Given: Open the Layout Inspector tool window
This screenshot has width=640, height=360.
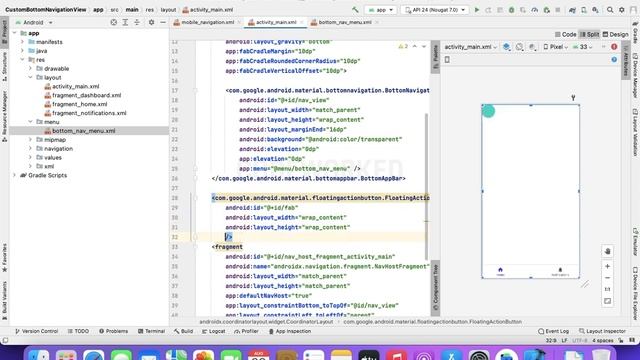Looking at the screenshot, I should tap(602, 331).
